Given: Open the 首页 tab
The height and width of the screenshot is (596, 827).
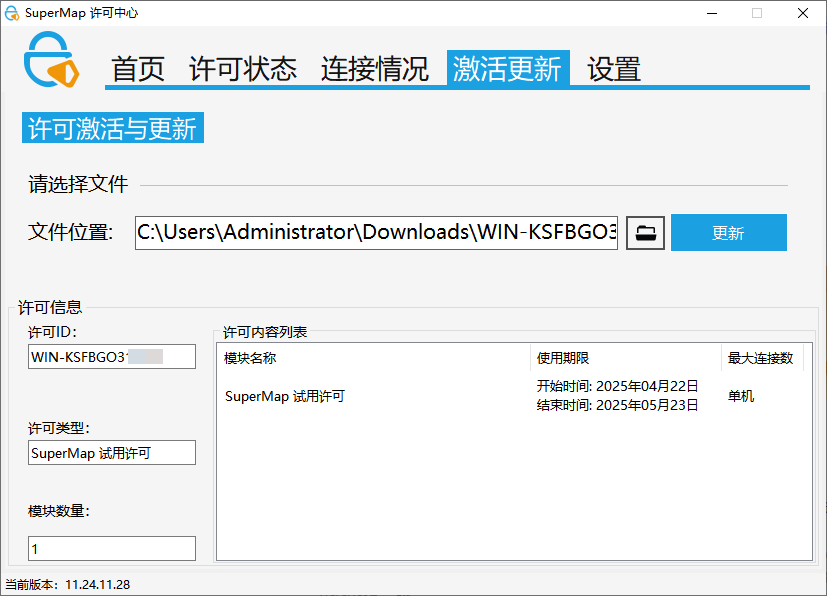Looking at the screenshot, I should 138,69.
